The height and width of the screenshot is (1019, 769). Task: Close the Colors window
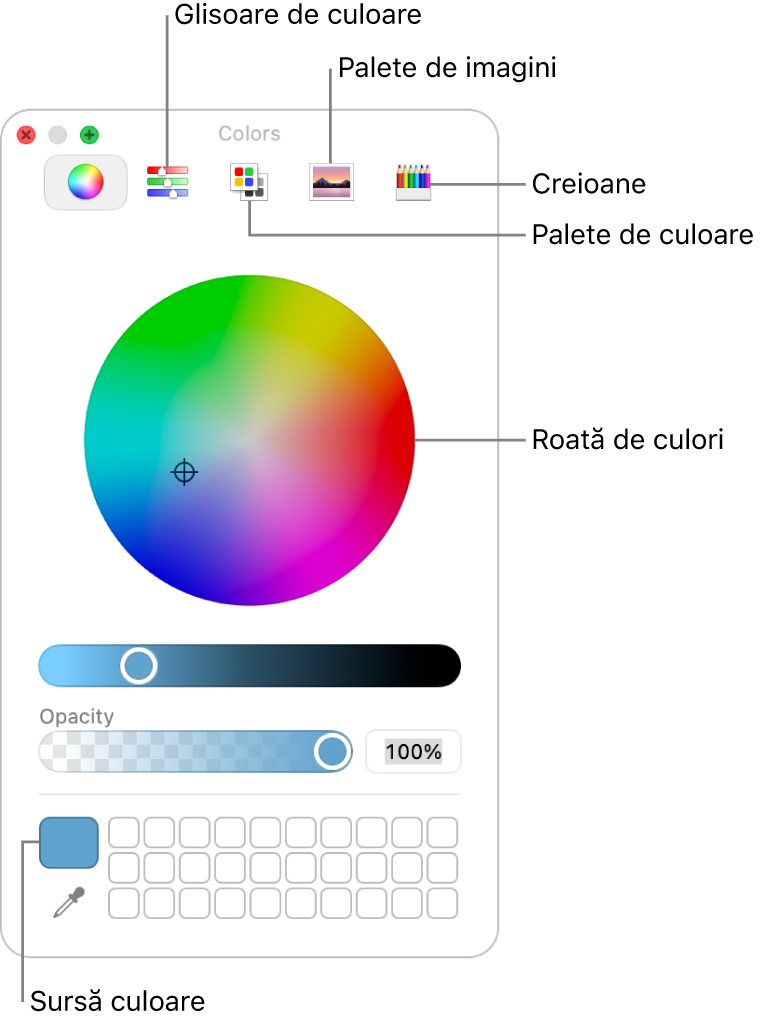click(x=26, y=135)
